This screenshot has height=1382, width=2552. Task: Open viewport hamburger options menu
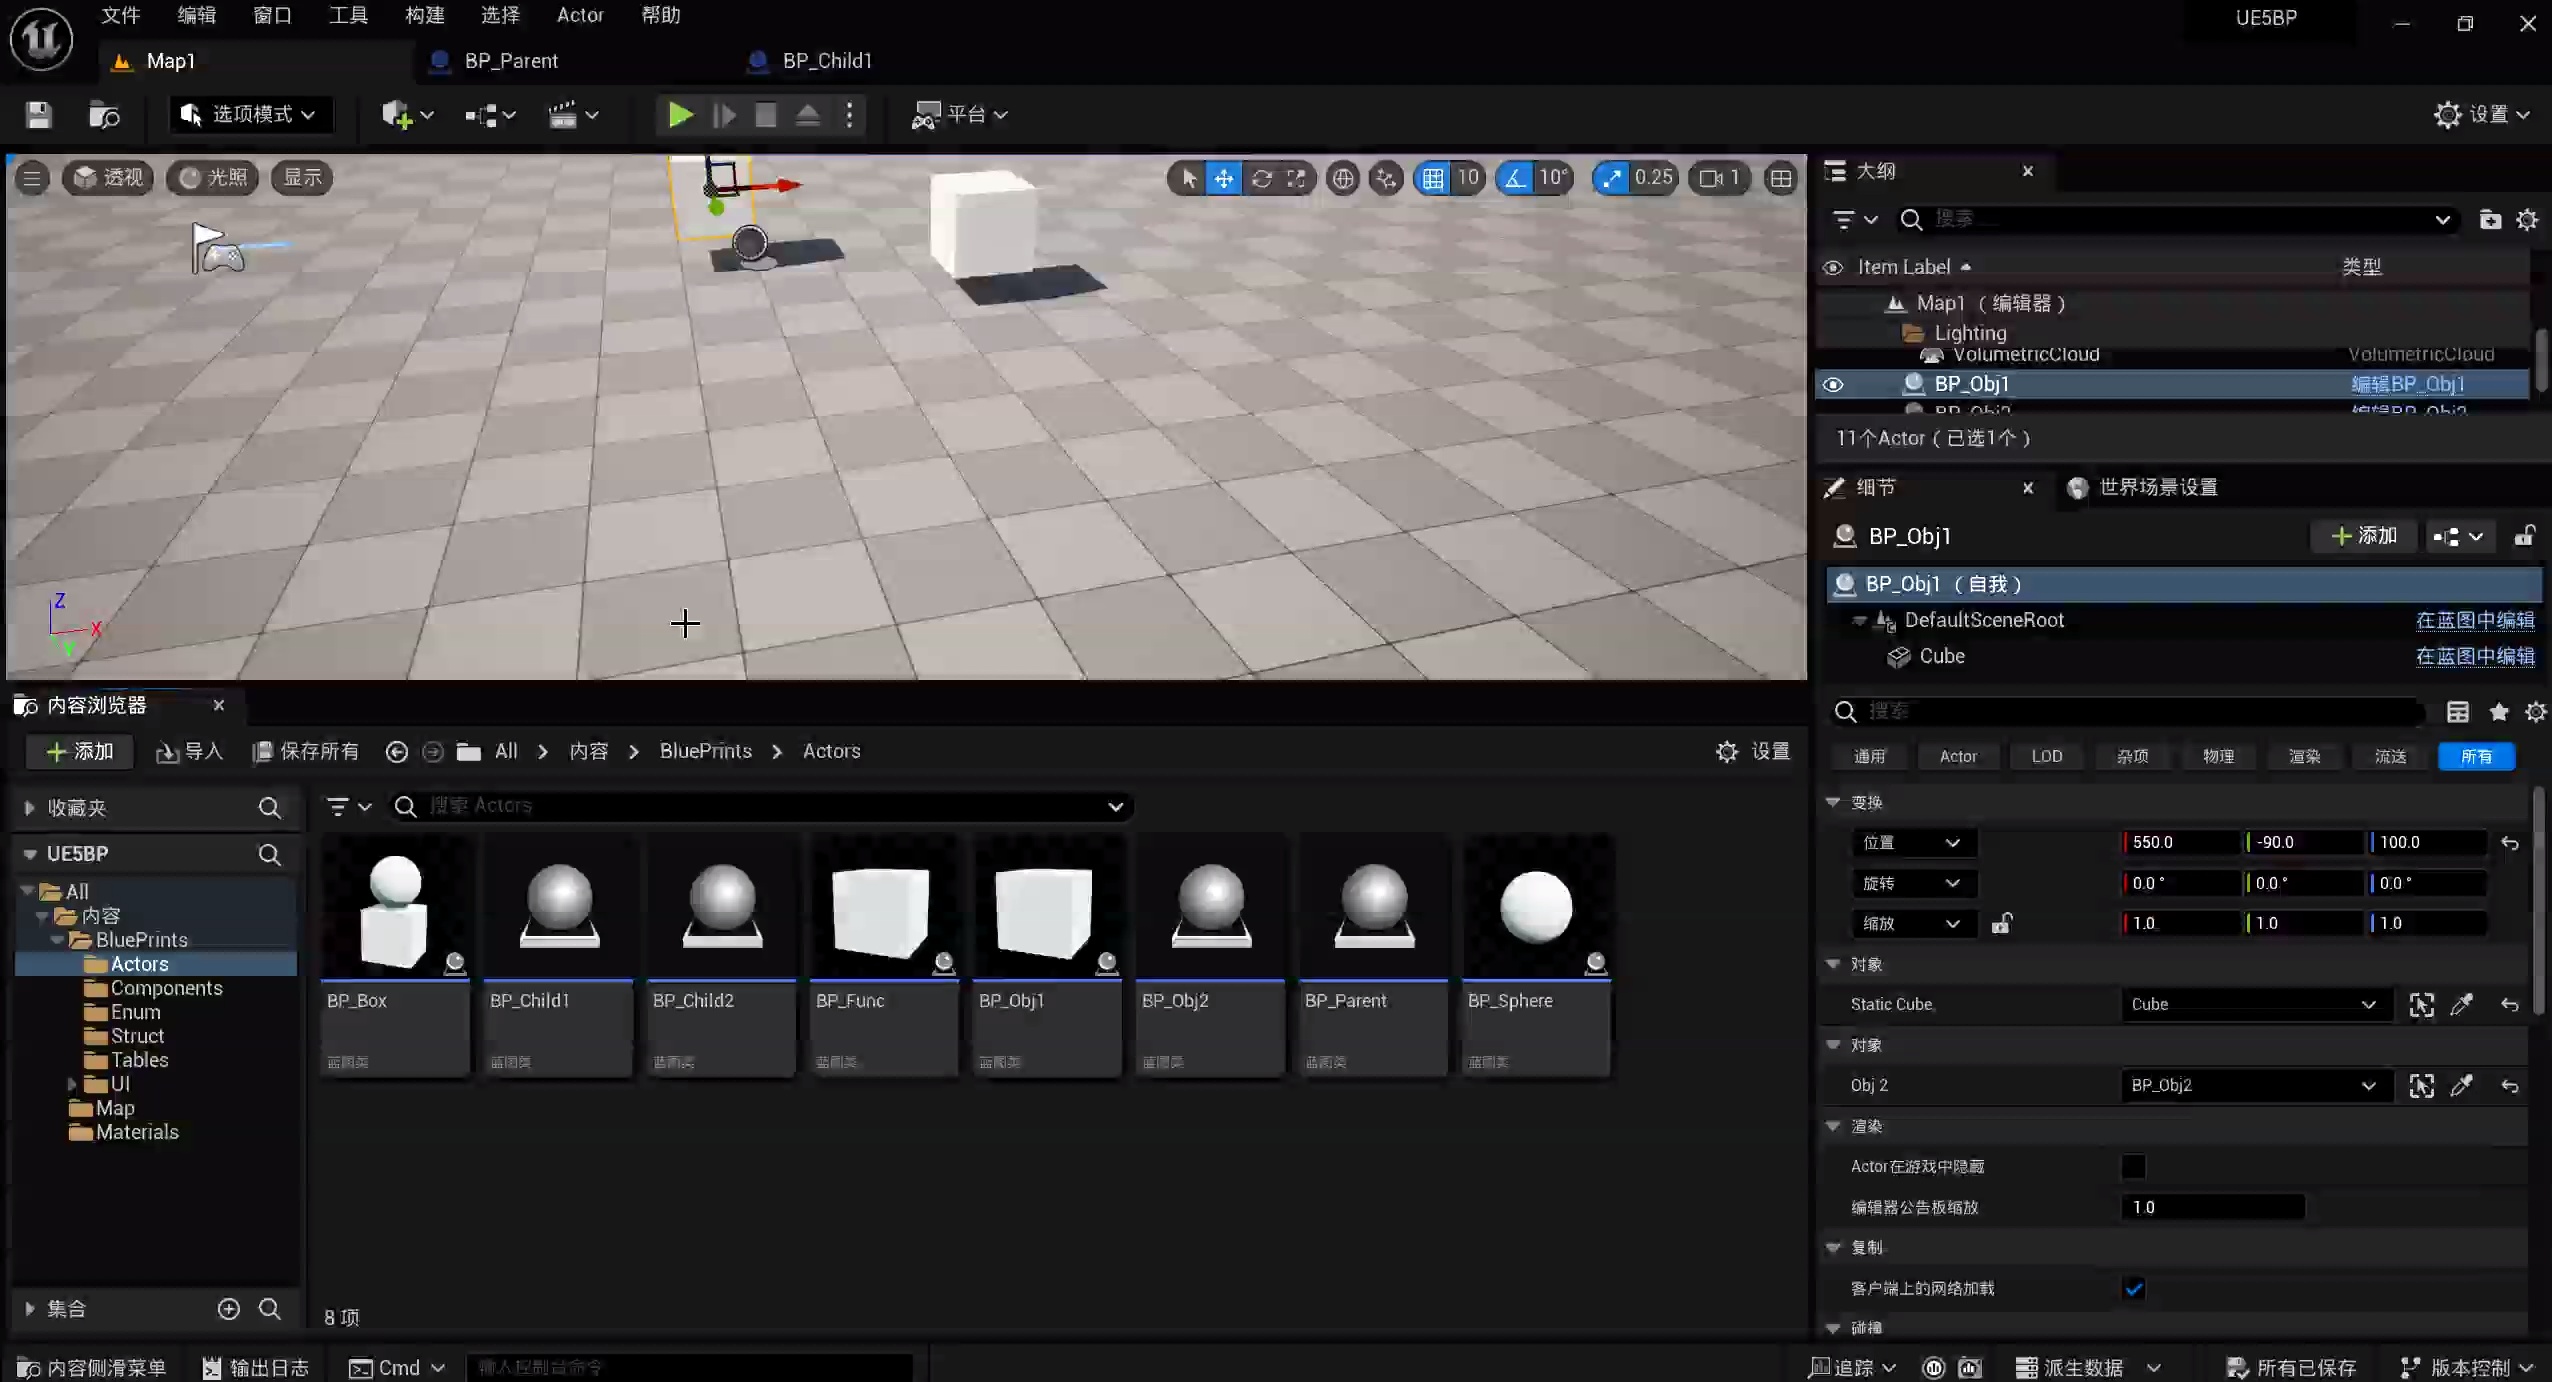tap(31, 178)
